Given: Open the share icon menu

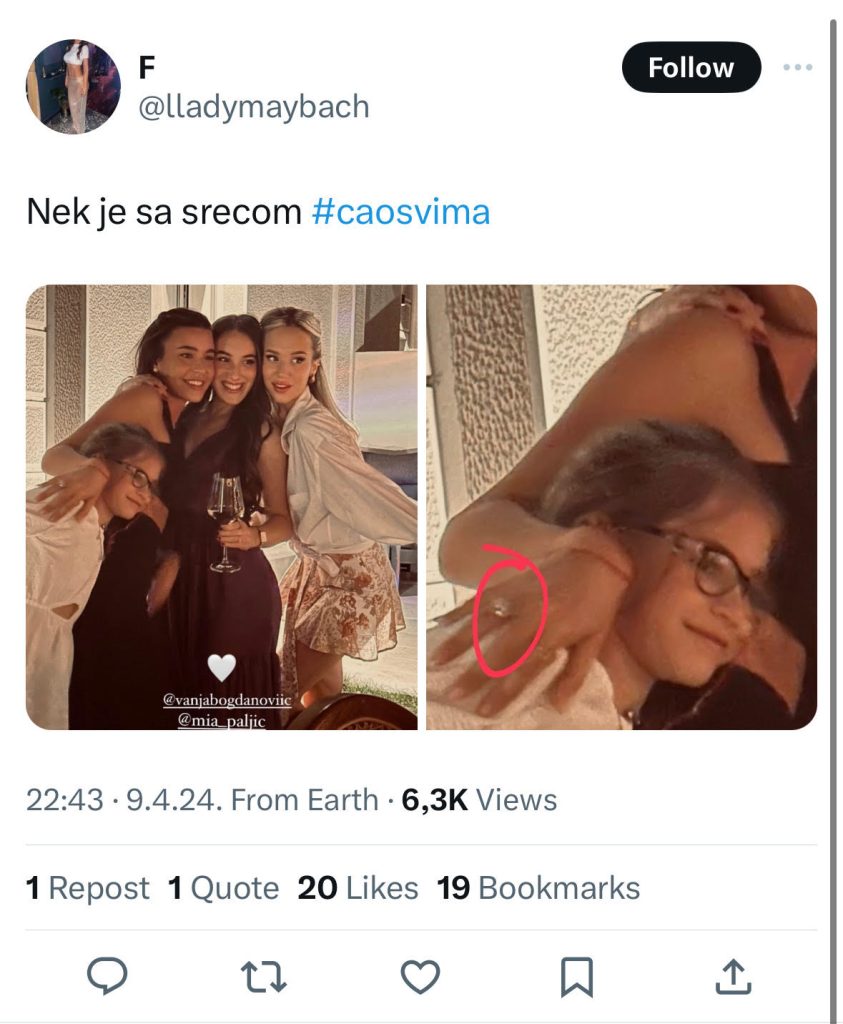Looking at the screenshot, I should 733,976.
